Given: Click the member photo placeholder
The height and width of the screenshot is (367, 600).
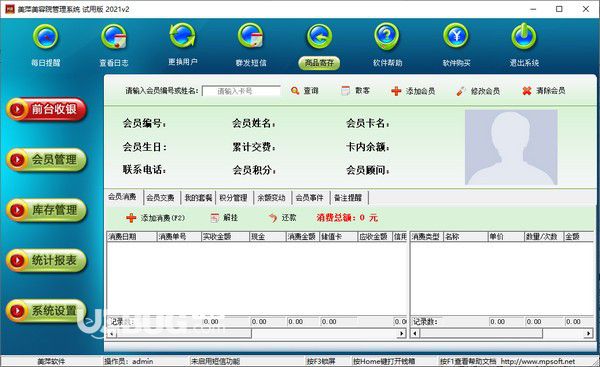Looking at the screenshot, I should pyautogui.click(x=511, y=147).
